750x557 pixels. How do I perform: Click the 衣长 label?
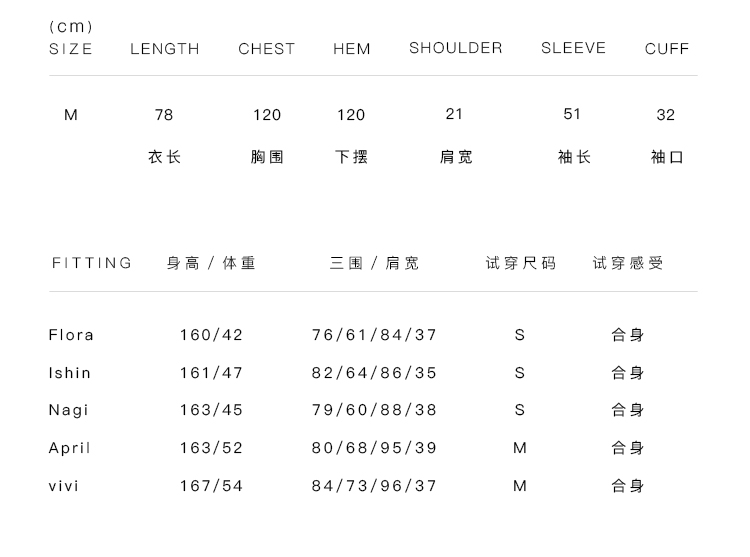165,157
